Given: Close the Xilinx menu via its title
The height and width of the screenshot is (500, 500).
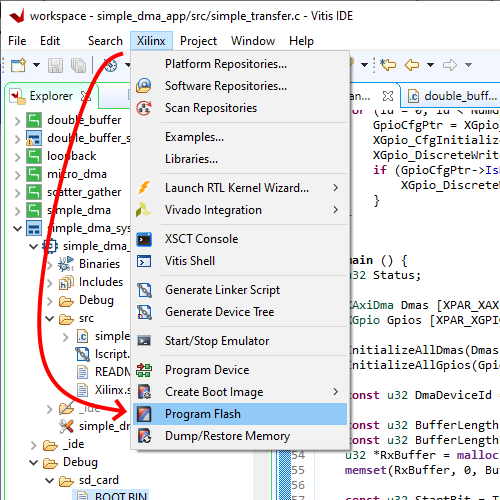Looking at the screenshot, I should [151, 41].
